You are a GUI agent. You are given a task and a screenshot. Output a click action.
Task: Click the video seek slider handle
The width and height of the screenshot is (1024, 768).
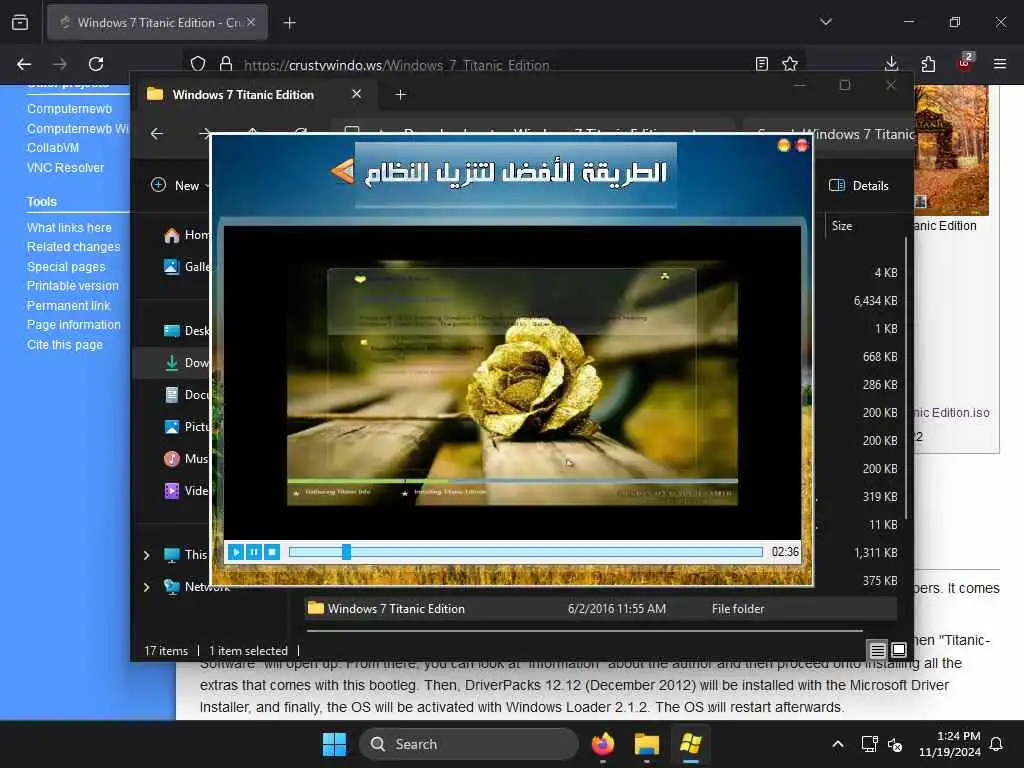[x=346, y=552]
